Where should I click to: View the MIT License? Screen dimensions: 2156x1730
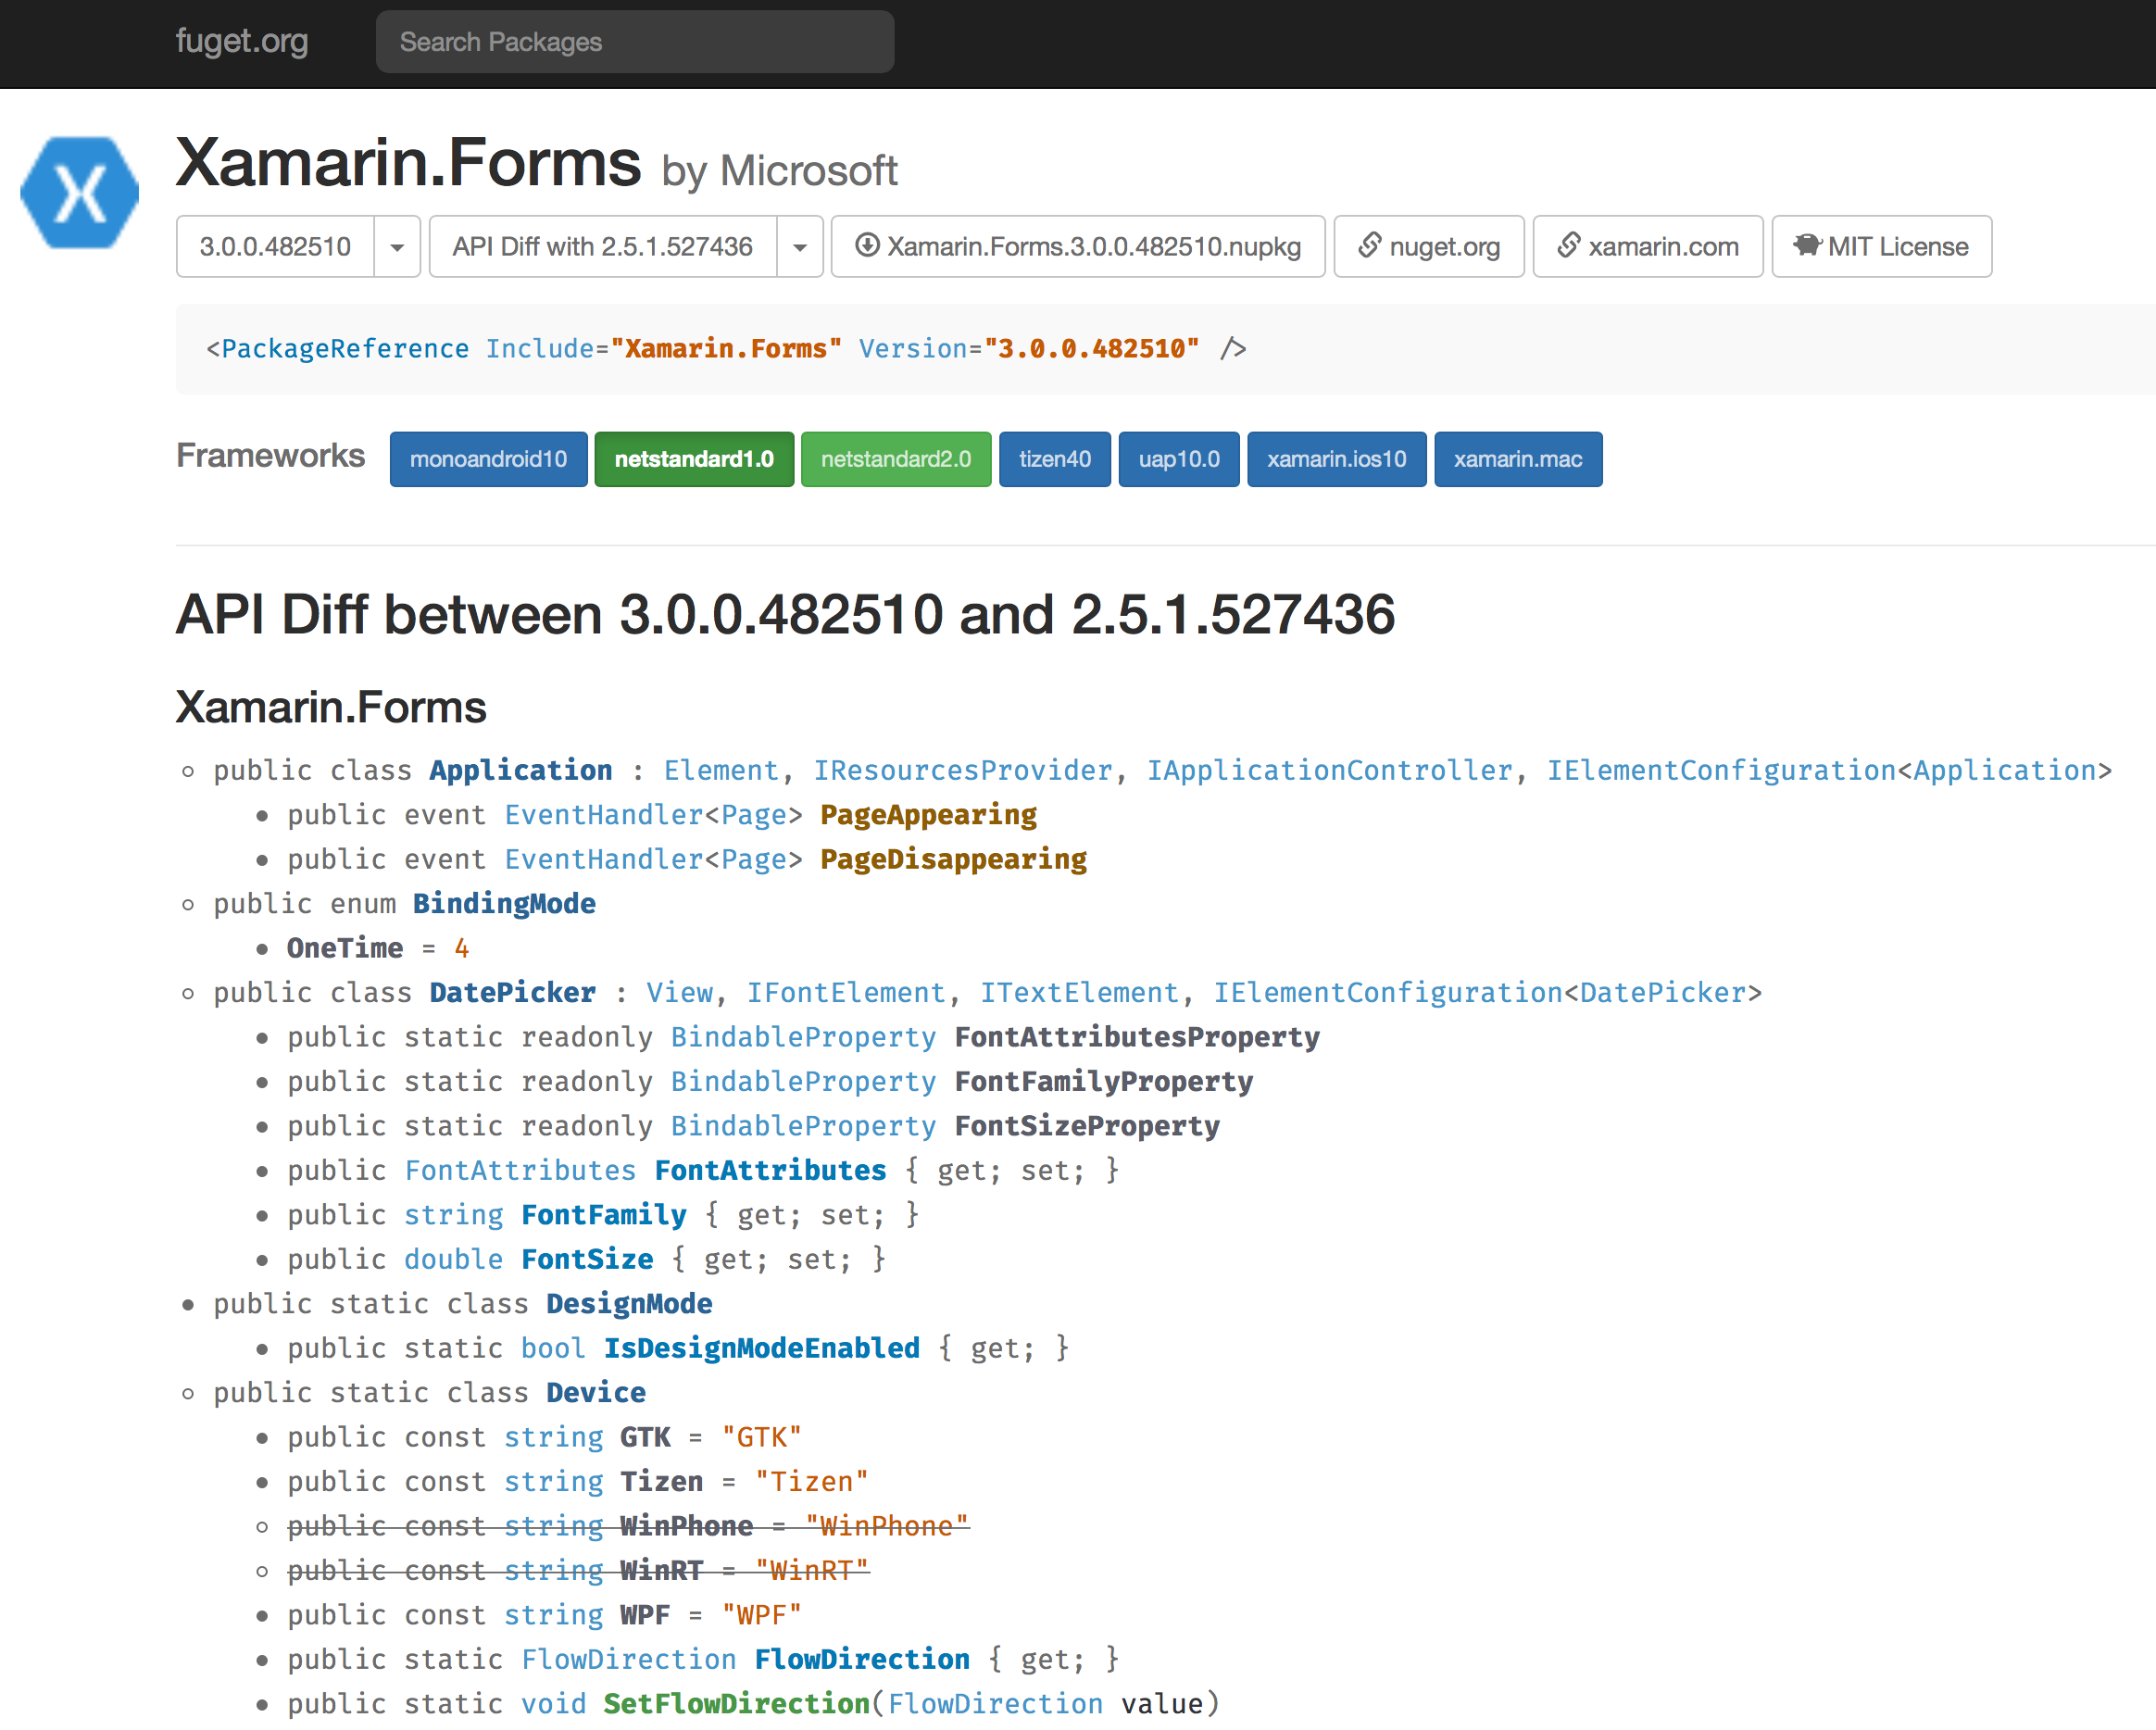(x=1882, y=246)
